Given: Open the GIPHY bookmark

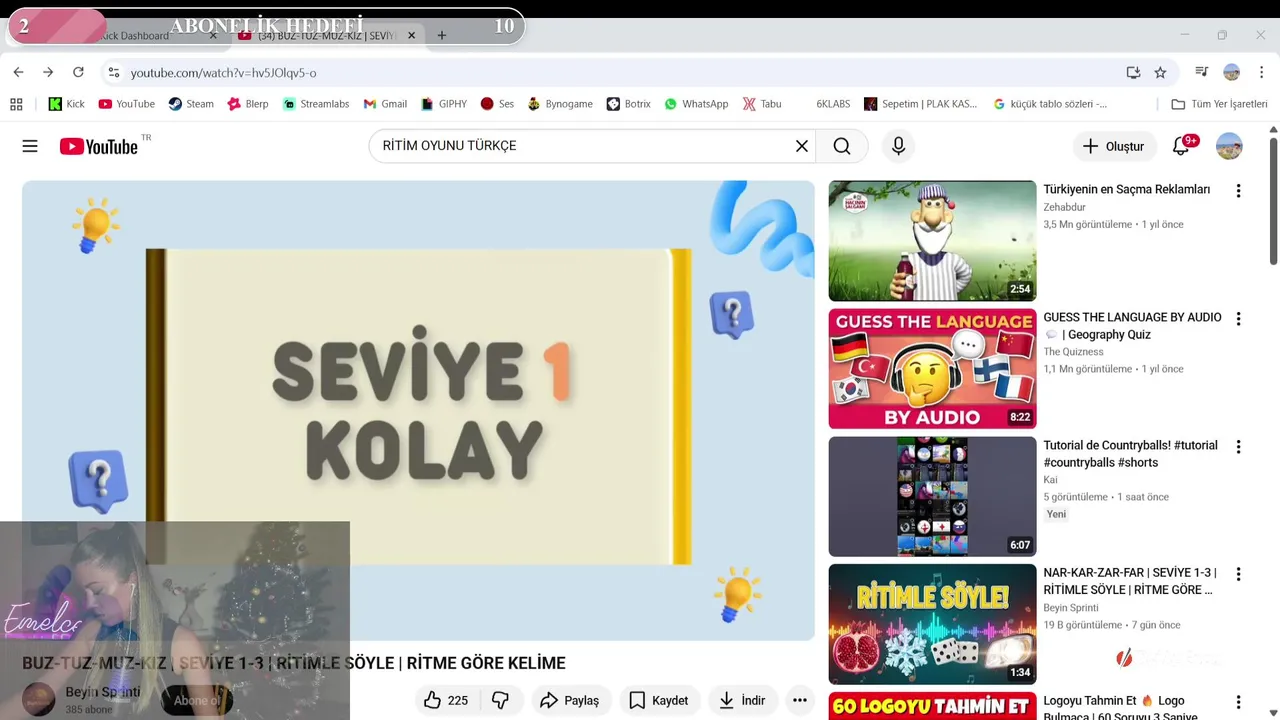Looking at the screenshot, I should point(444,104).
